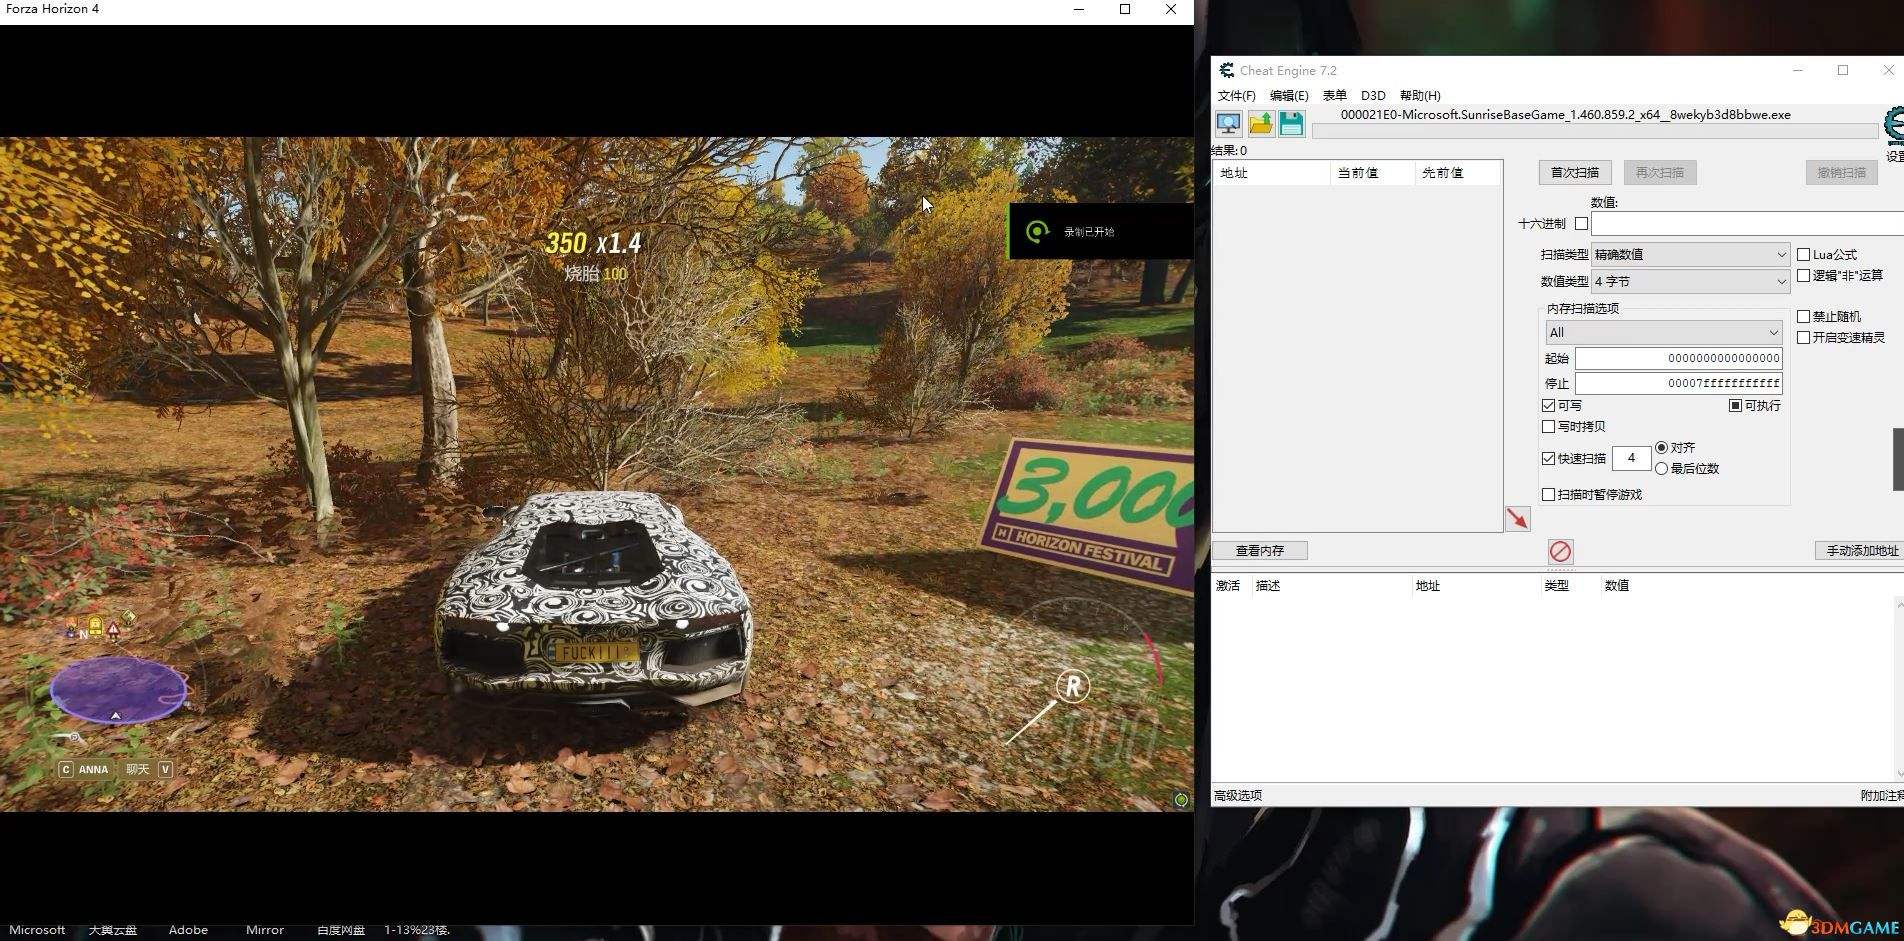Click the Previous Value column header
The height and width of the screenshot is (941, 1904).
click(x=1457, y=173)
